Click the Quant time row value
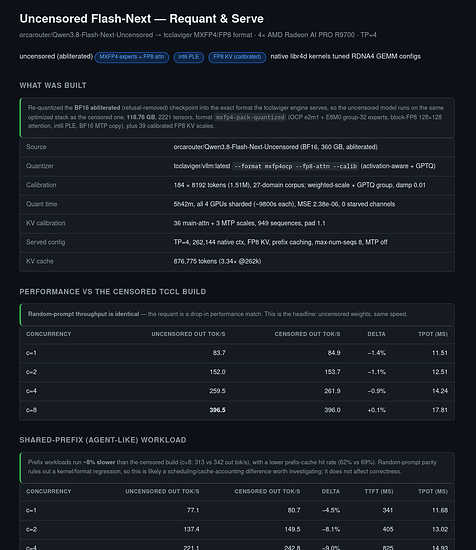476x550 pixels. pyautogui.click(x=284, y=204)
